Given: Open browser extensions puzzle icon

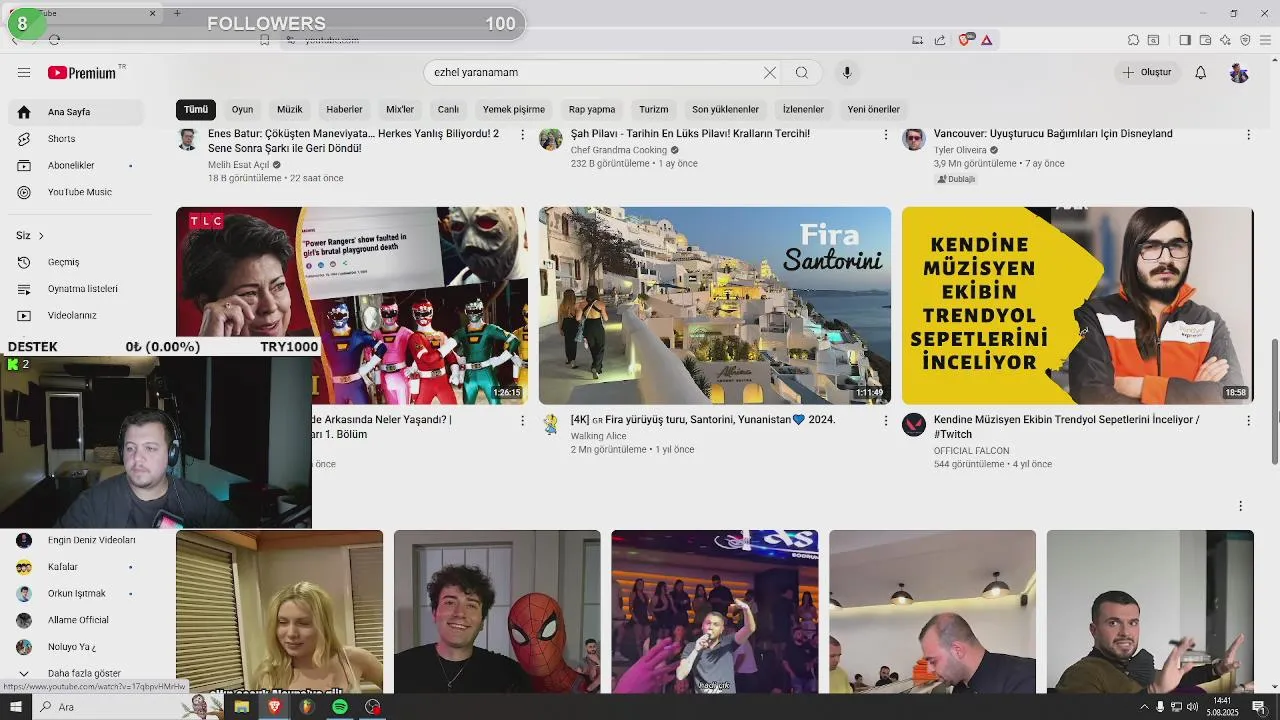Looking at the screenshot, I should [x=1133, y=40].
